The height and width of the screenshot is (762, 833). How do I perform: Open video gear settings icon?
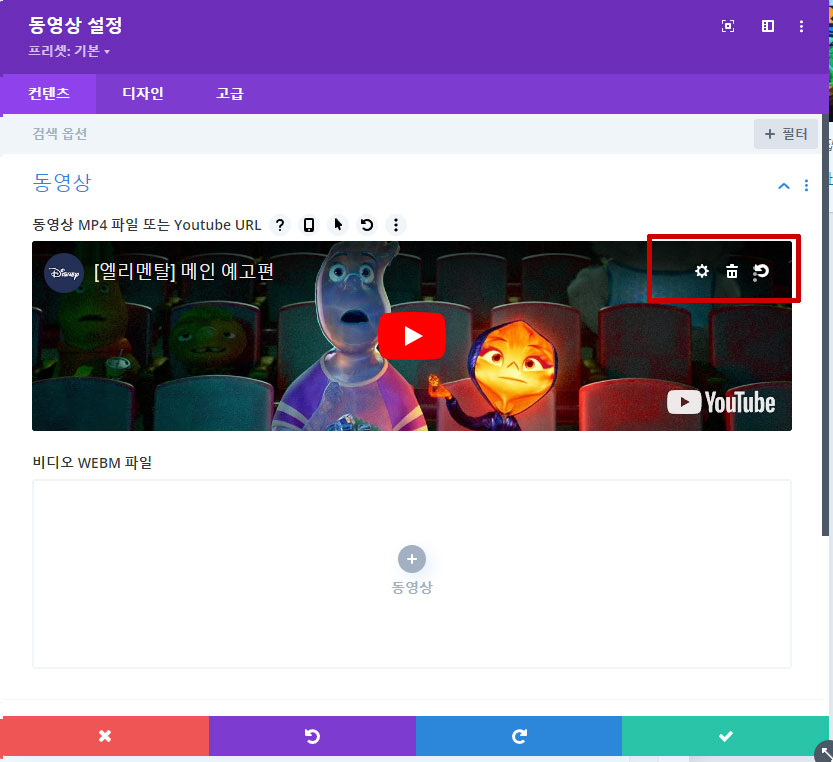[x=702, y=271]
